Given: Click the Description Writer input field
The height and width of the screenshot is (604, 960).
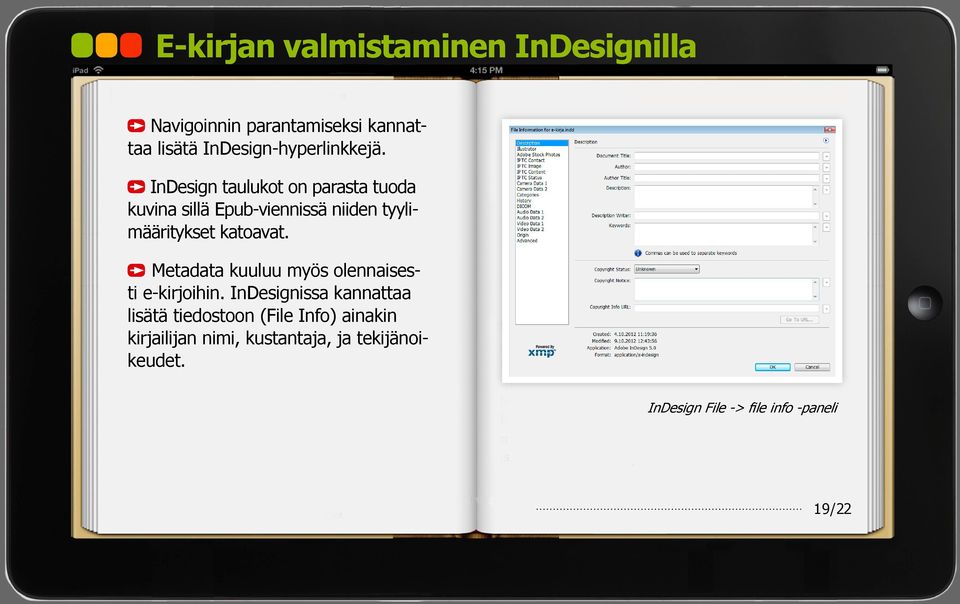Looking at the screenshot, I should click(726, 215).
